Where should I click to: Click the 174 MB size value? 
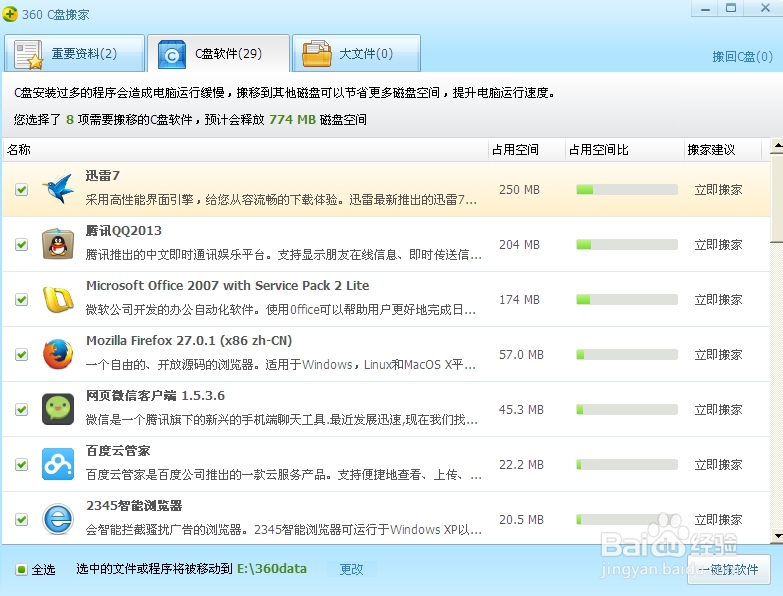[519, 299]
